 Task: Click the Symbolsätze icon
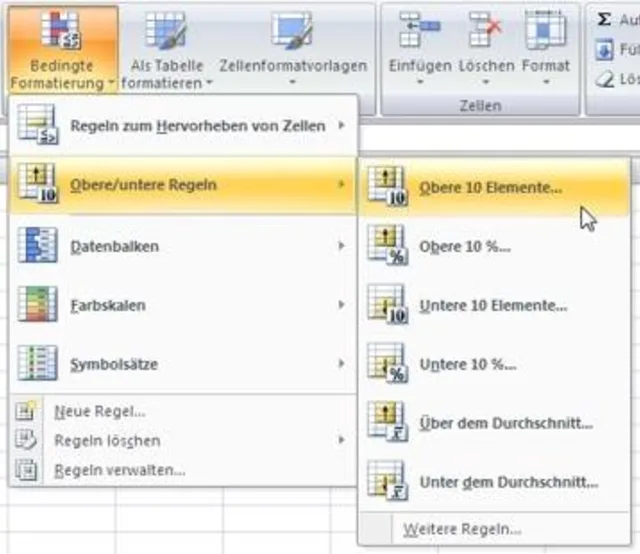tap(38, 363)
